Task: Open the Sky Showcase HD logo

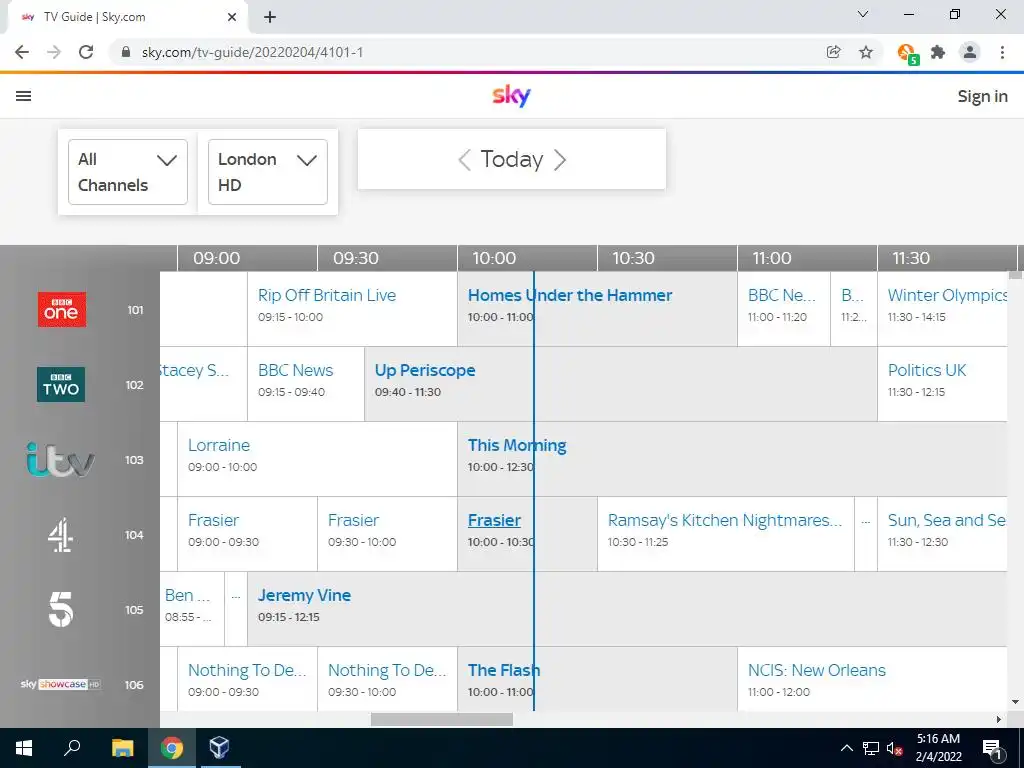Action: coord(61,684)
